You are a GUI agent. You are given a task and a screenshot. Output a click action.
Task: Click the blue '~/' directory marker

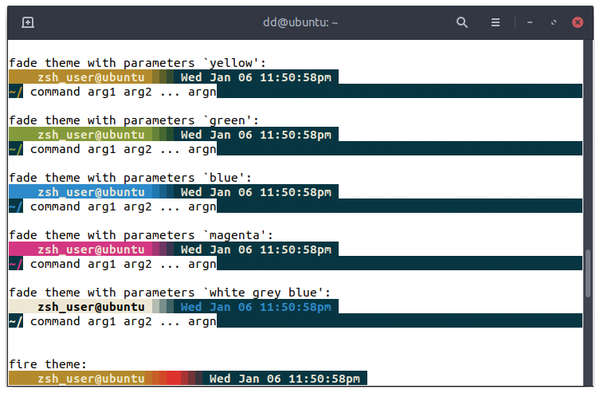tap(16, 207)
